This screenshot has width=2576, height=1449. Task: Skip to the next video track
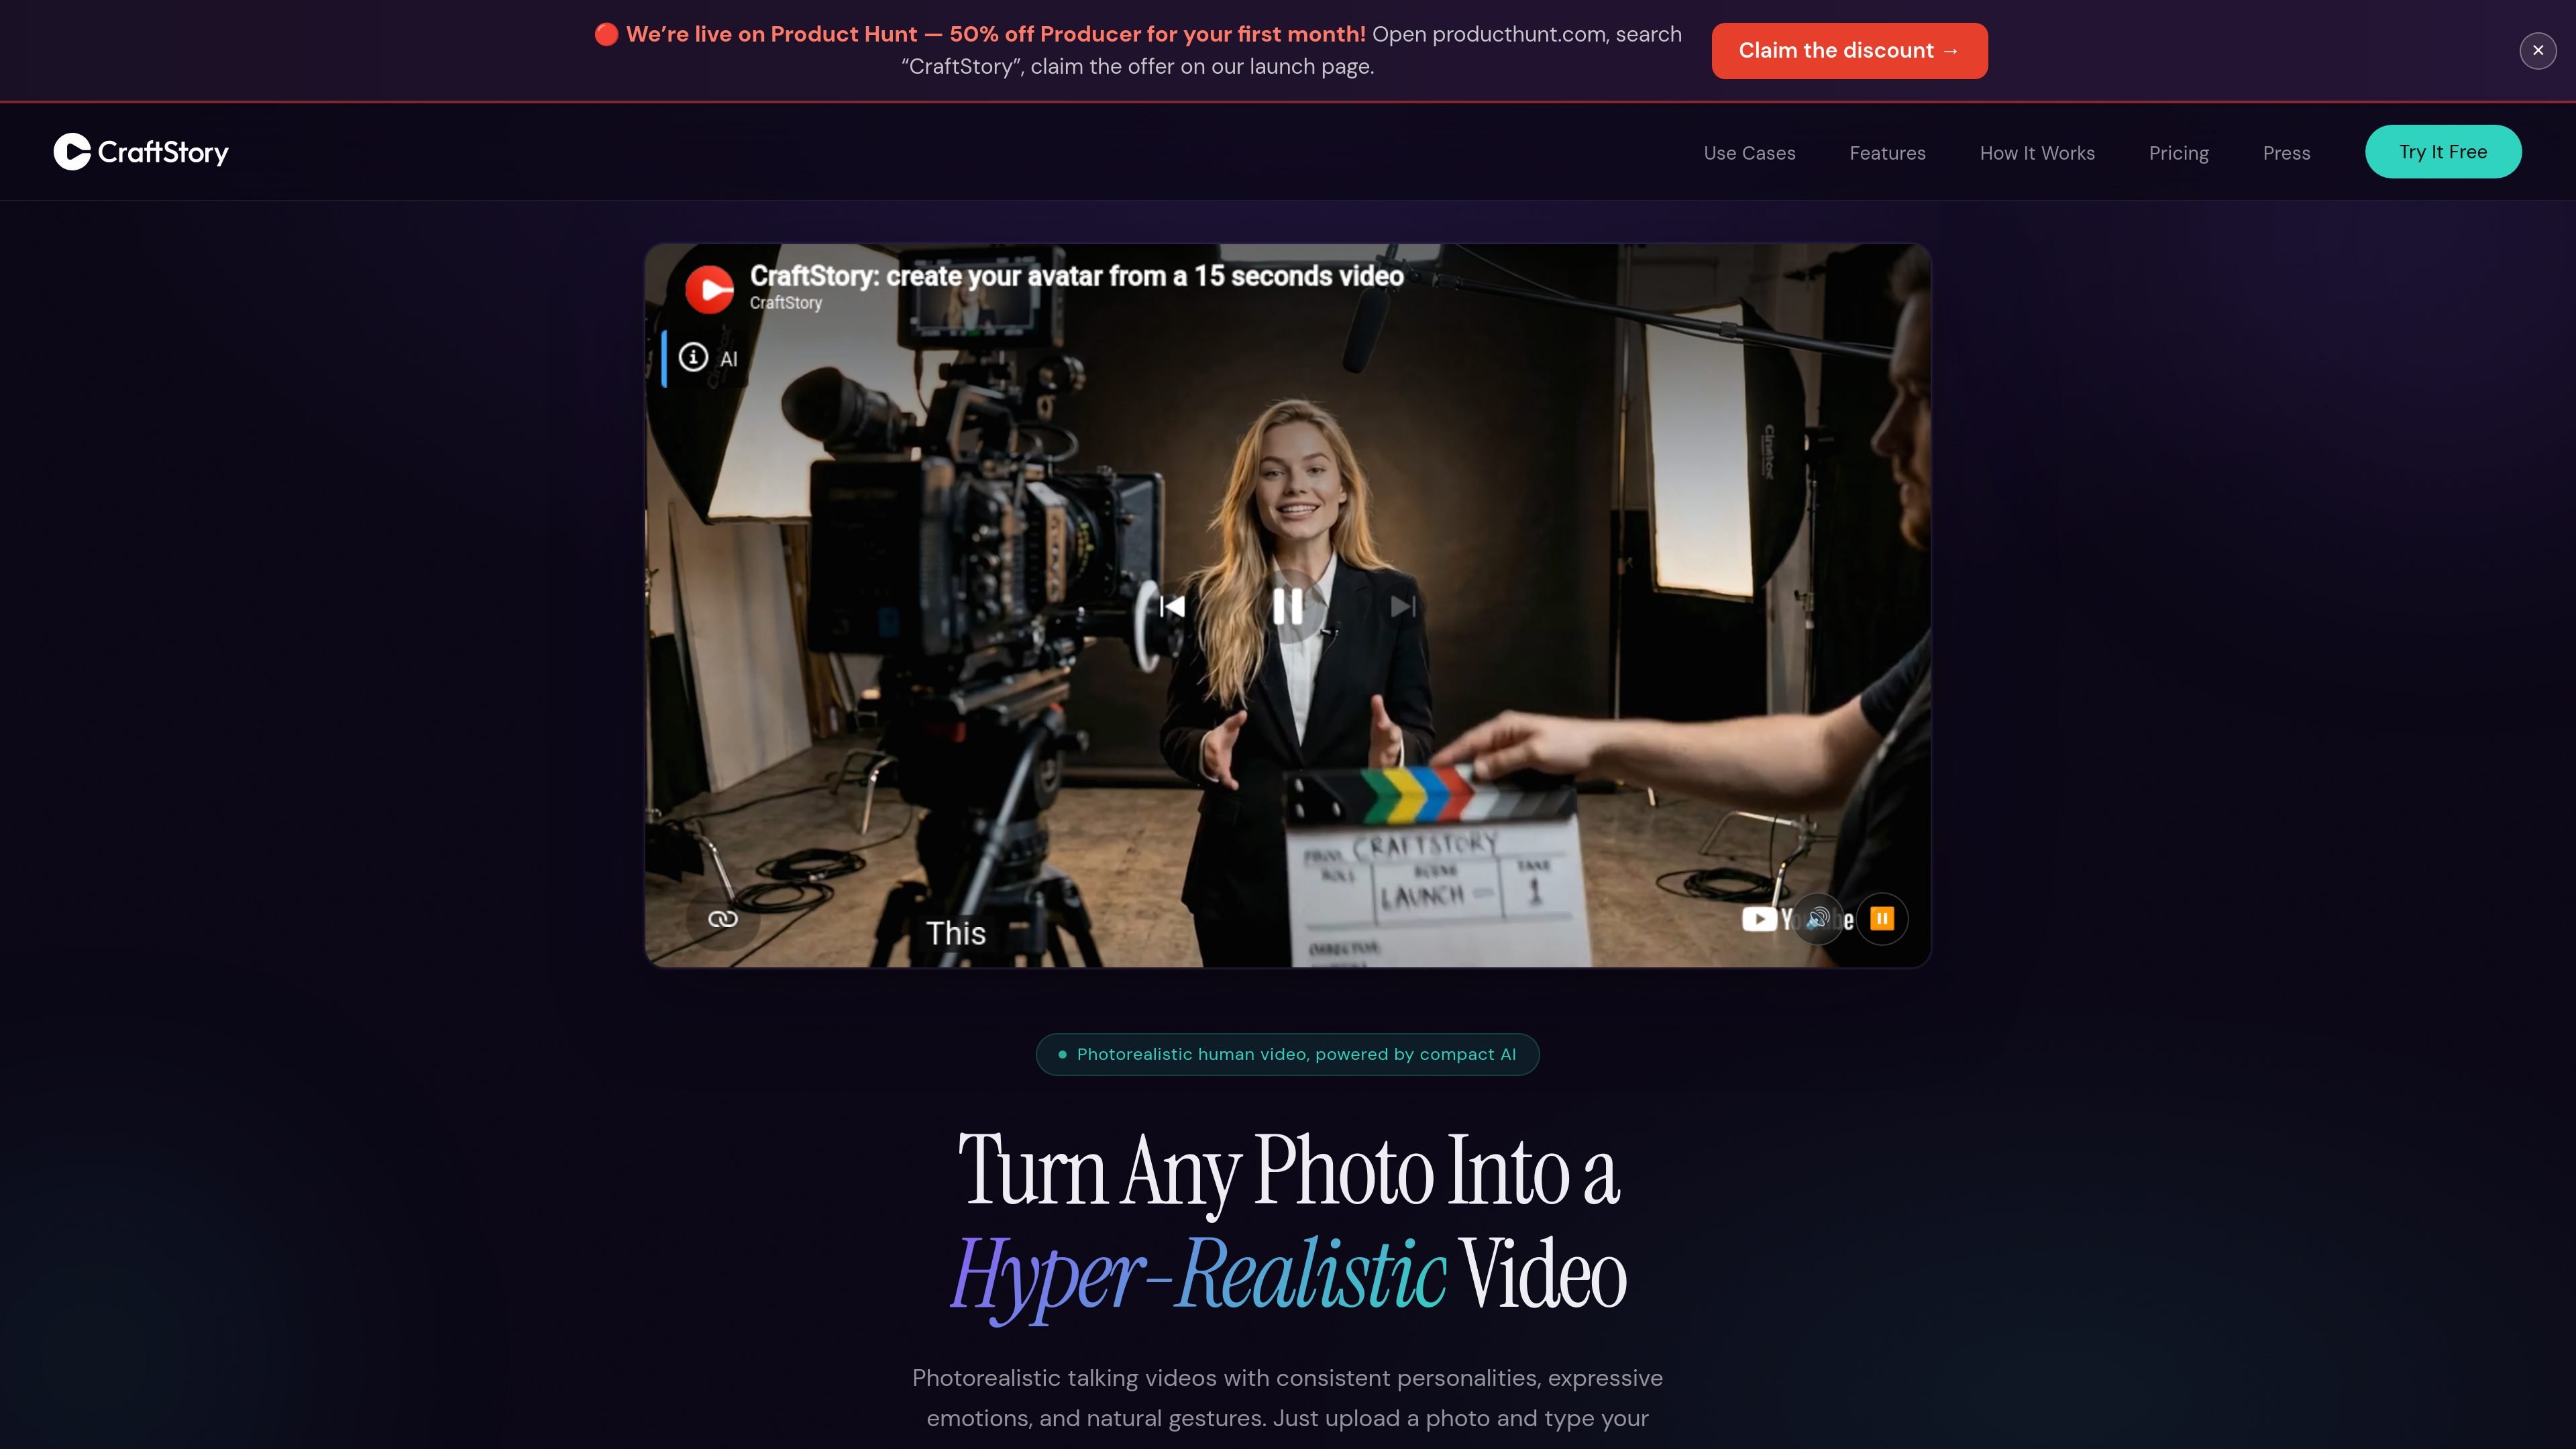[1403, 606]
